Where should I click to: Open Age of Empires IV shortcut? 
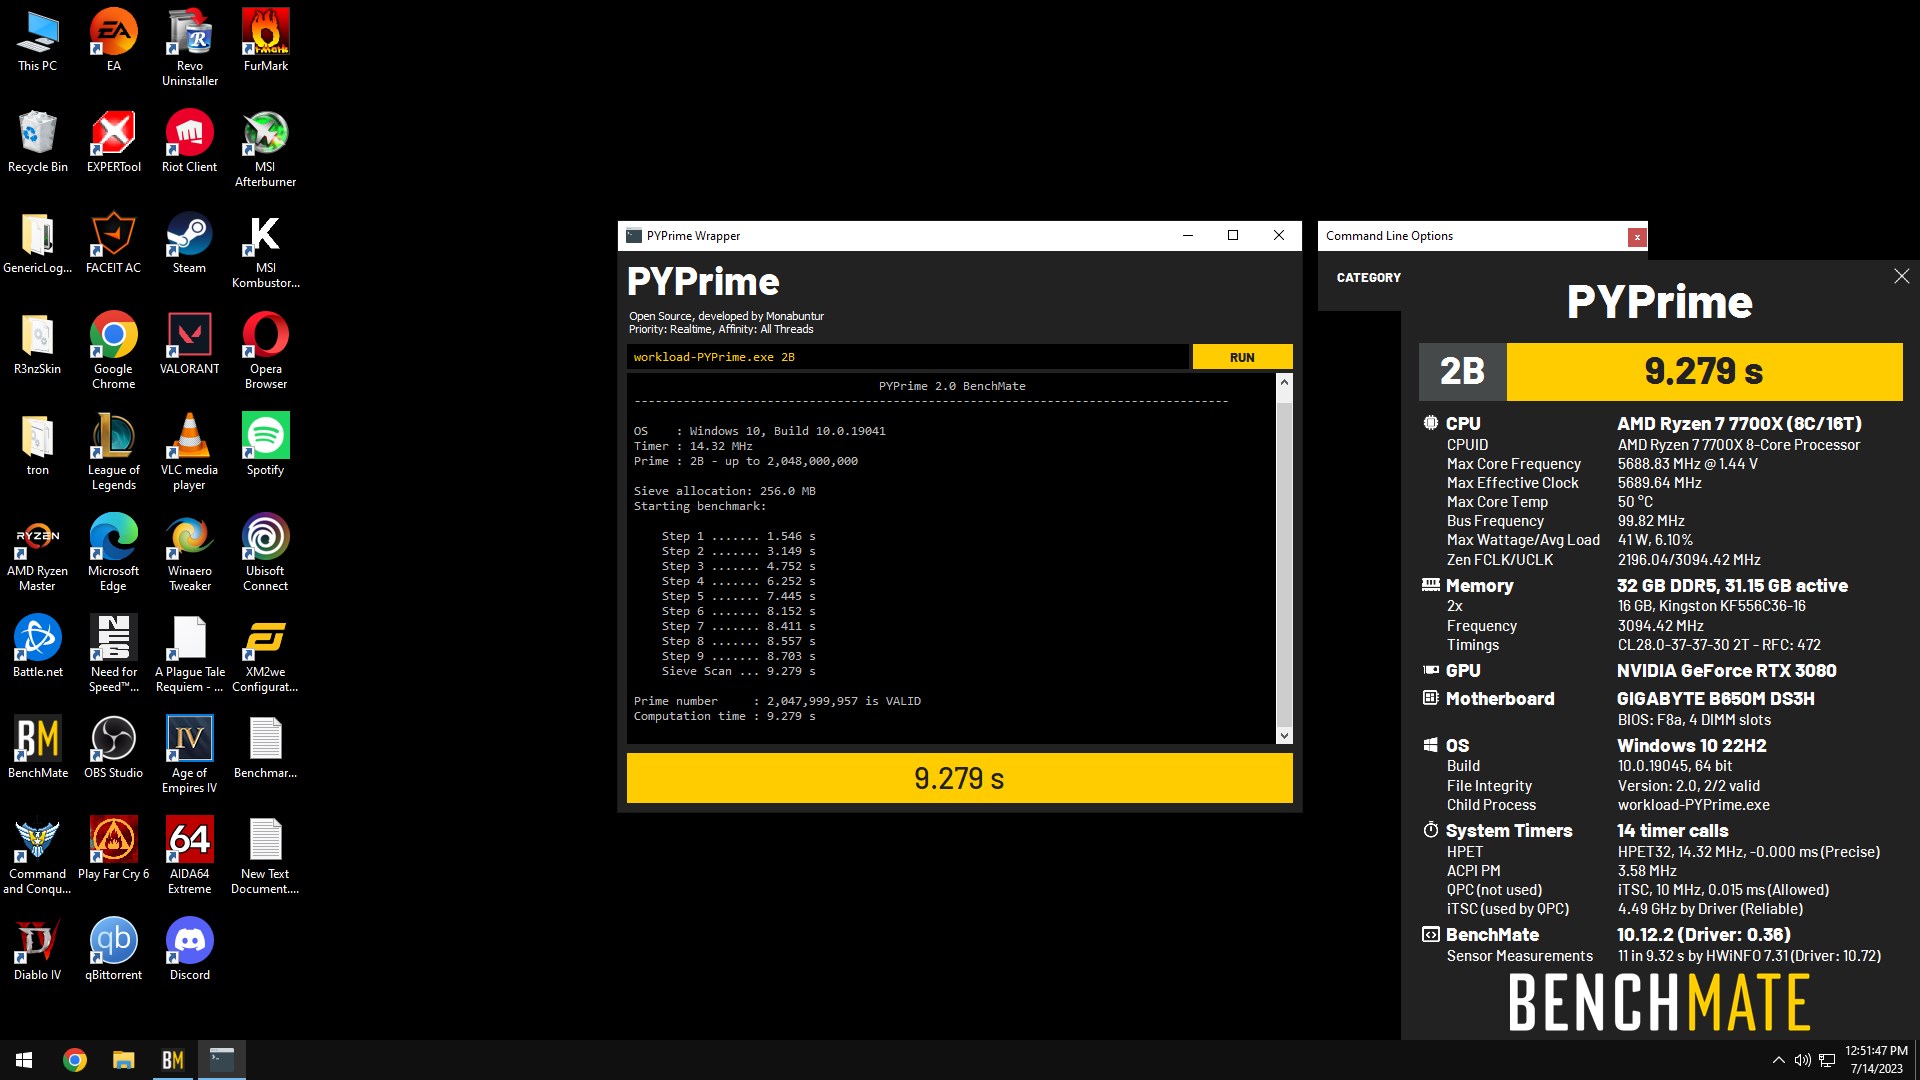pos(189,755)
